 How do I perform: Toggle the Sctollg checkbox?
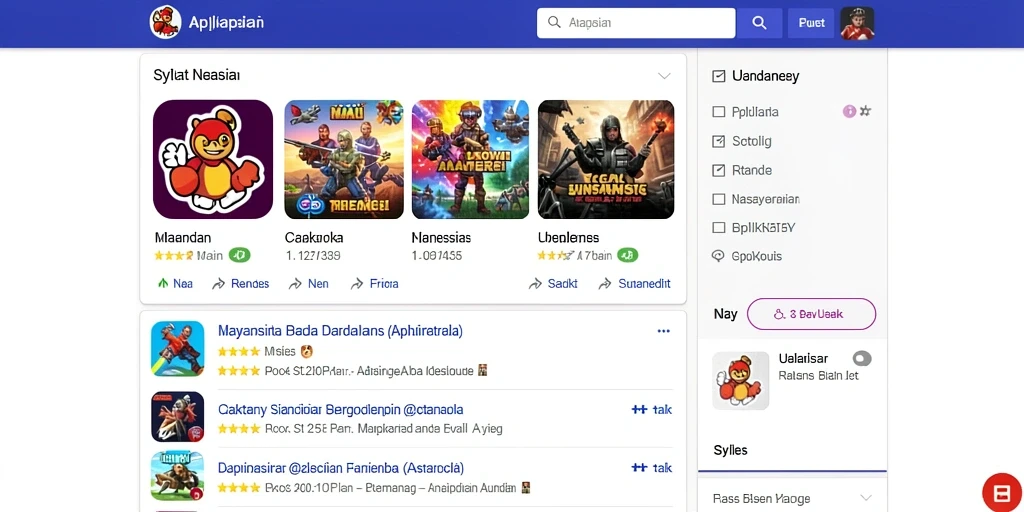tap(718, 141)
